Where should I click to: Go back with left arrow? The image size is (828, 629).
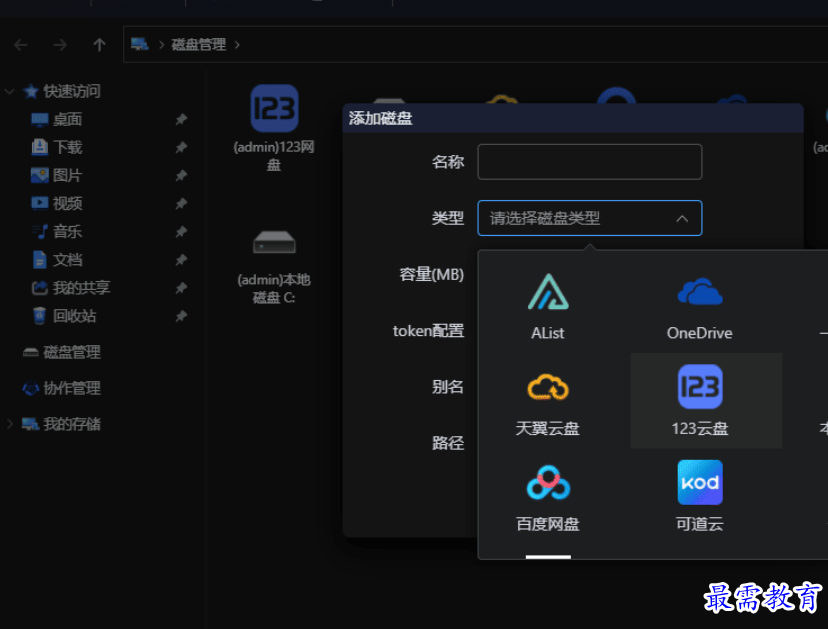(x=21, y=45)
